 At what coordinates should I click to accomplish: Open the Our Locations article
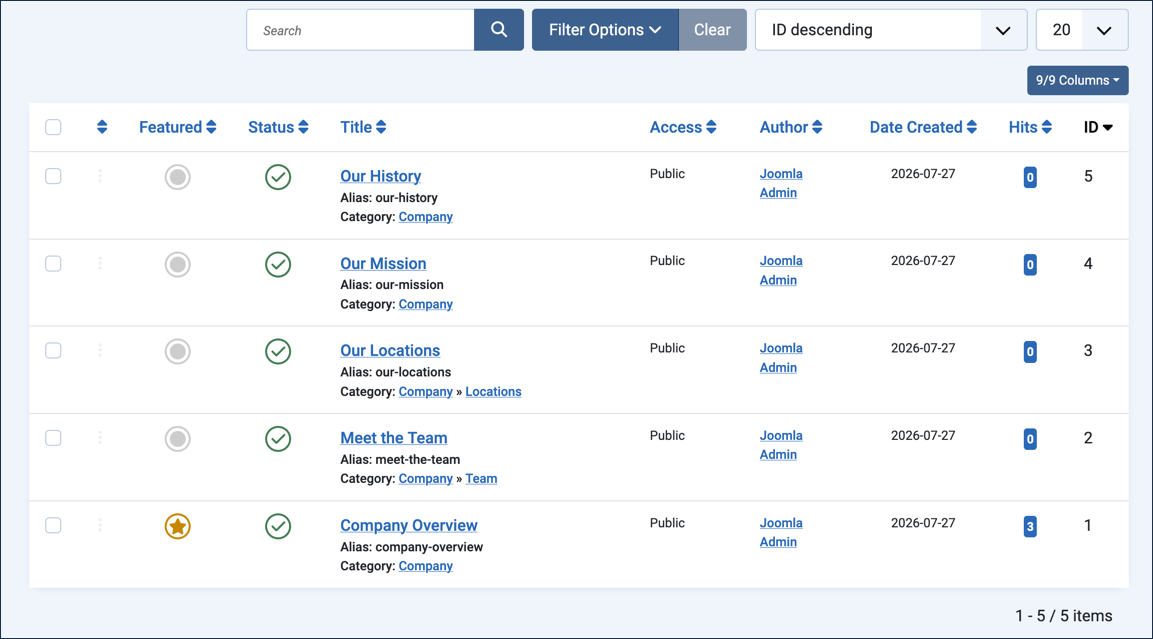390,351
